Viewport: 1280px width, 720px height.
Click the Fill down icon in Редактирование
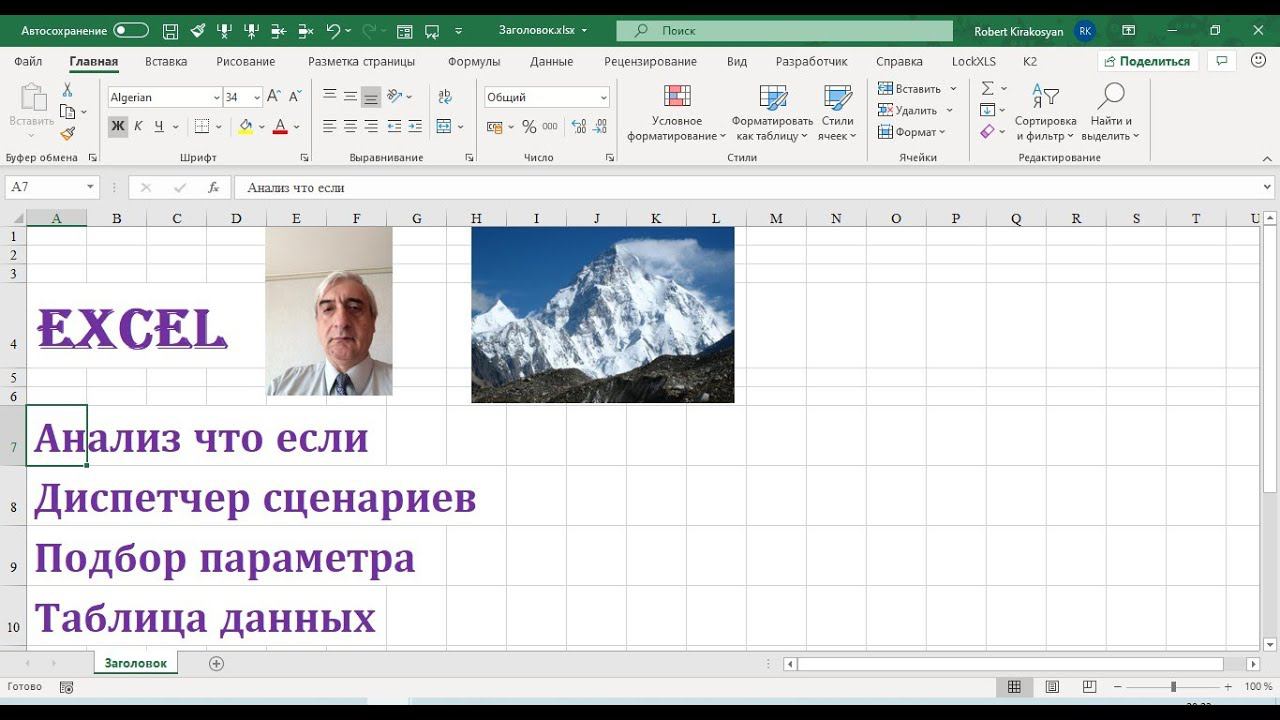(x=988, y=110)
